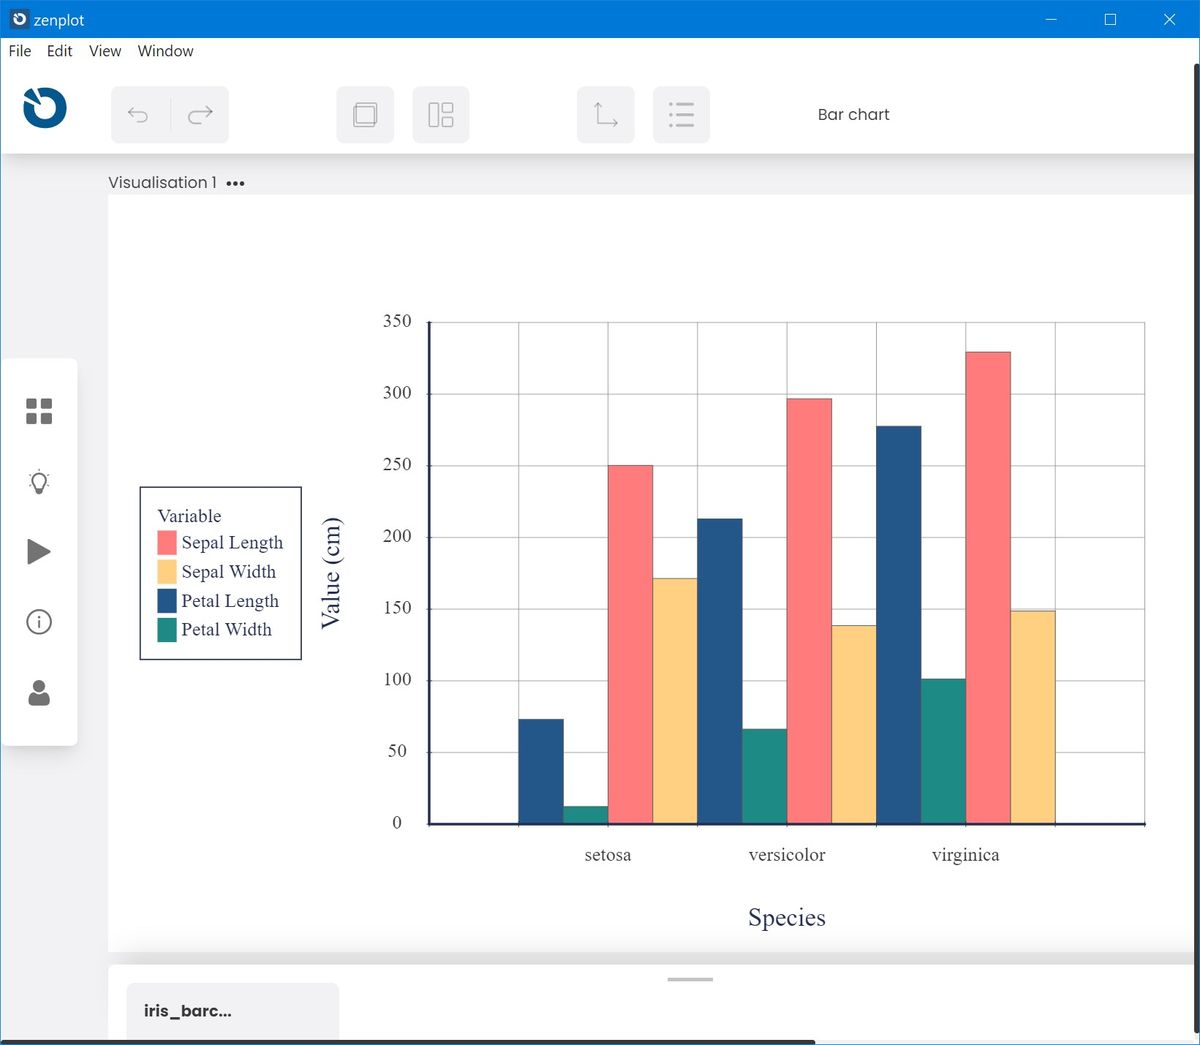
Task: Open the list settings icon on the toolbar
Action: tap(681, 114)
